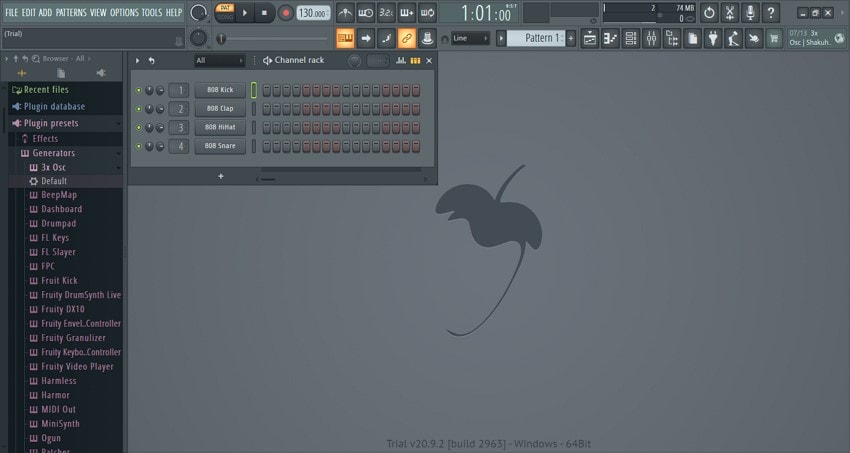Open the help question mark icon
The image size is (850, 453).
[771, 12]
